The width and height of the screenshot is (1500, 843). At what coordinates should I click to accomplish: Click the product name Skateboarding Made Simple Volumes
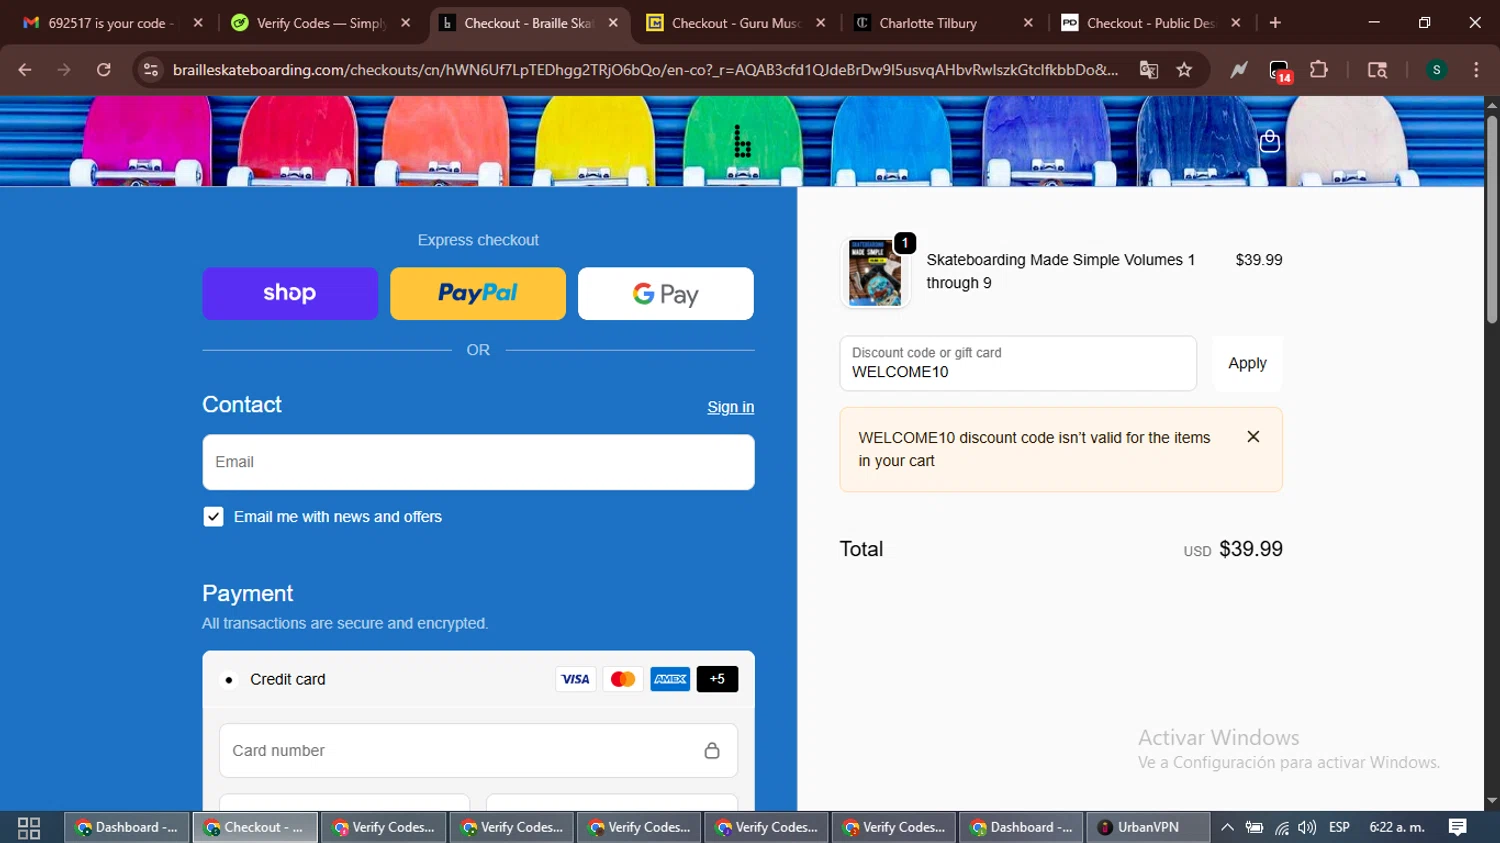1061,271
